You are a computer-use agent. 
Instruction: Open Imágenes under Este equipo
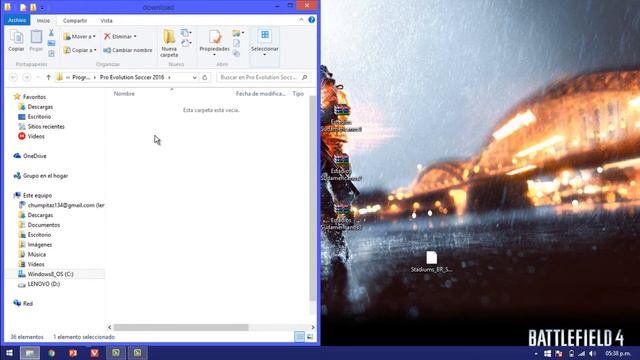pyautogui.click(x=40, y=244)
